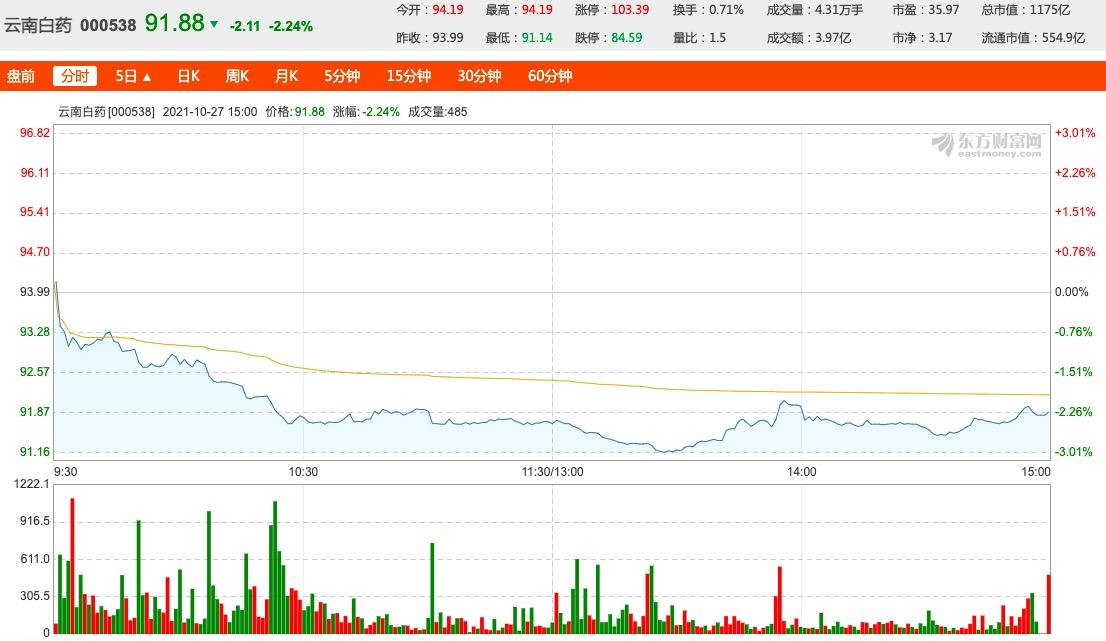Click the 96.82 price axis label

(x=35, y=133)
